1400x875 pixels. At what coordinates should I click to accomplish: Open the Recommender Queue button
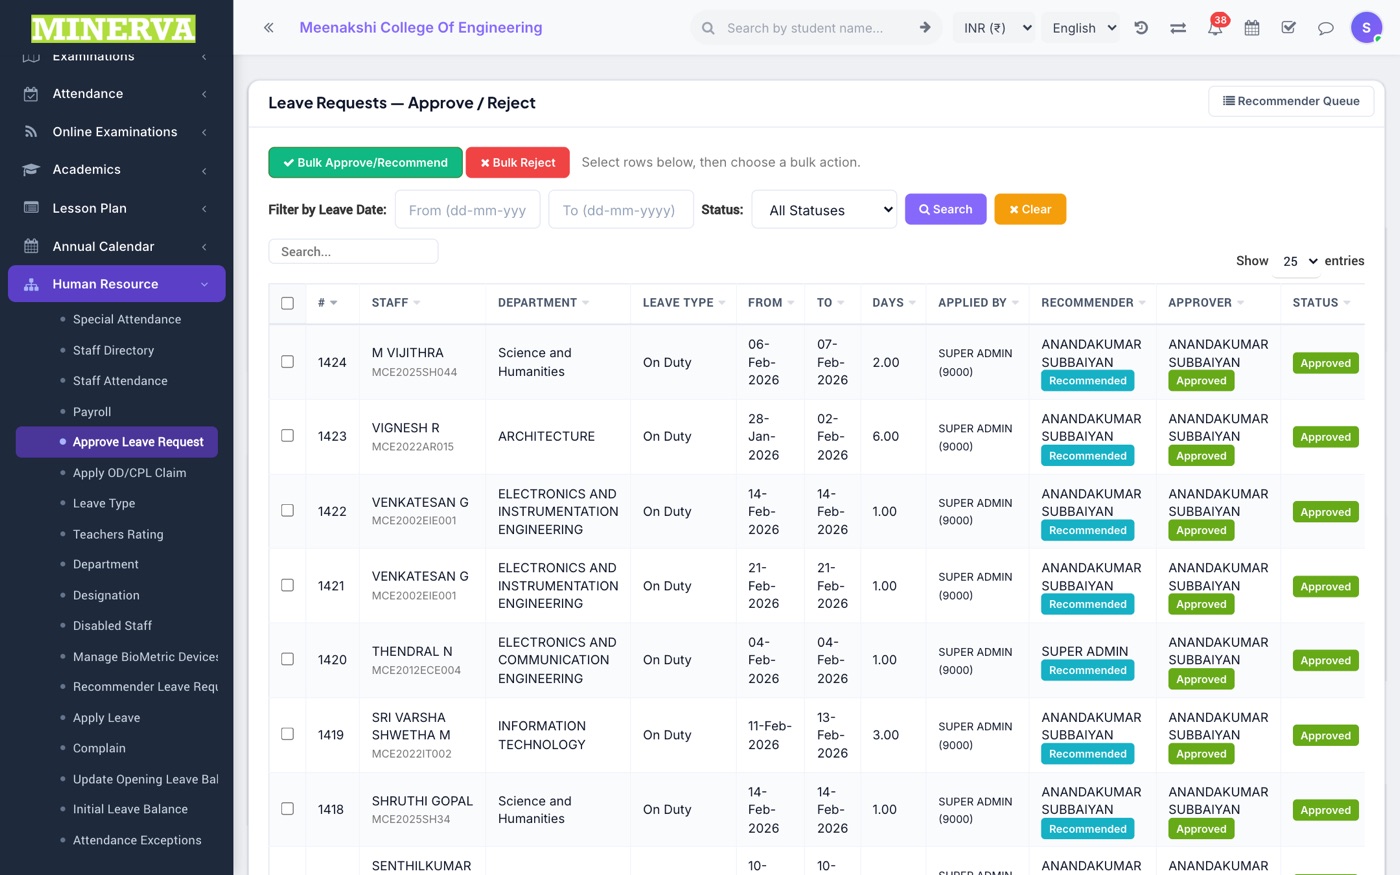1291,101
